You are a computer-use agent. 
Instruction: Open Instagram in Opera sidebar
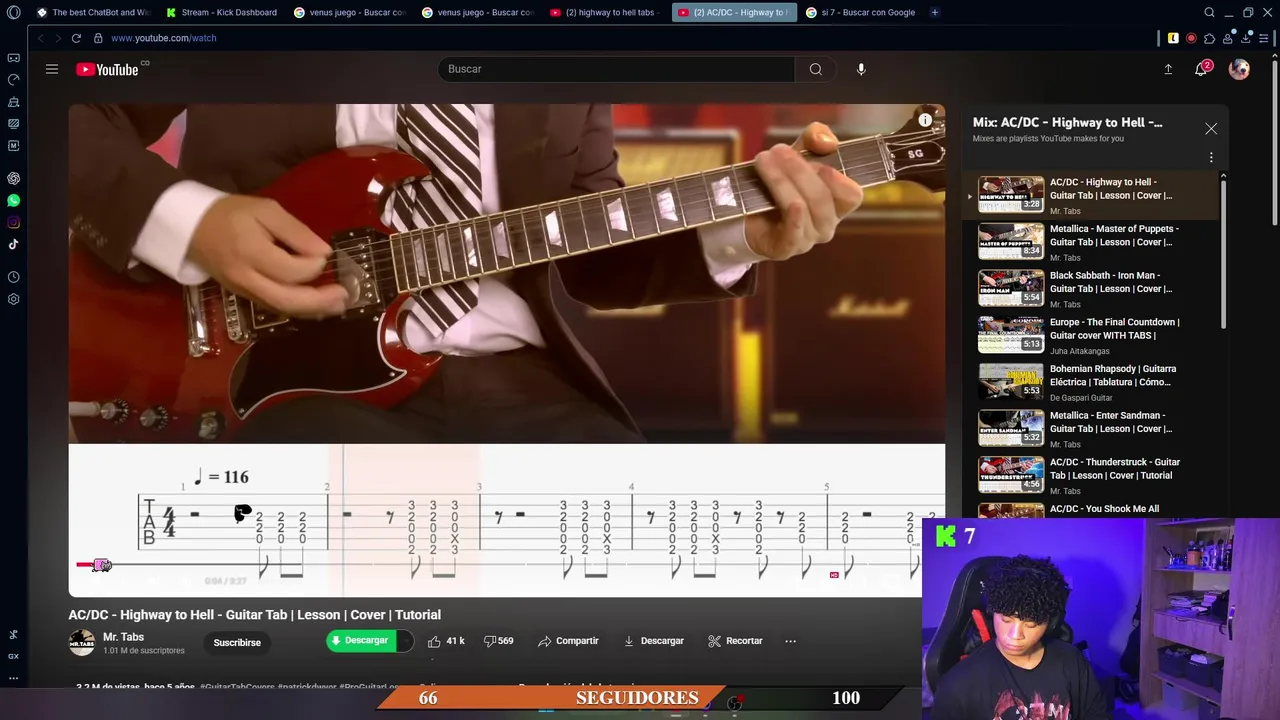(x=13, y=222)
